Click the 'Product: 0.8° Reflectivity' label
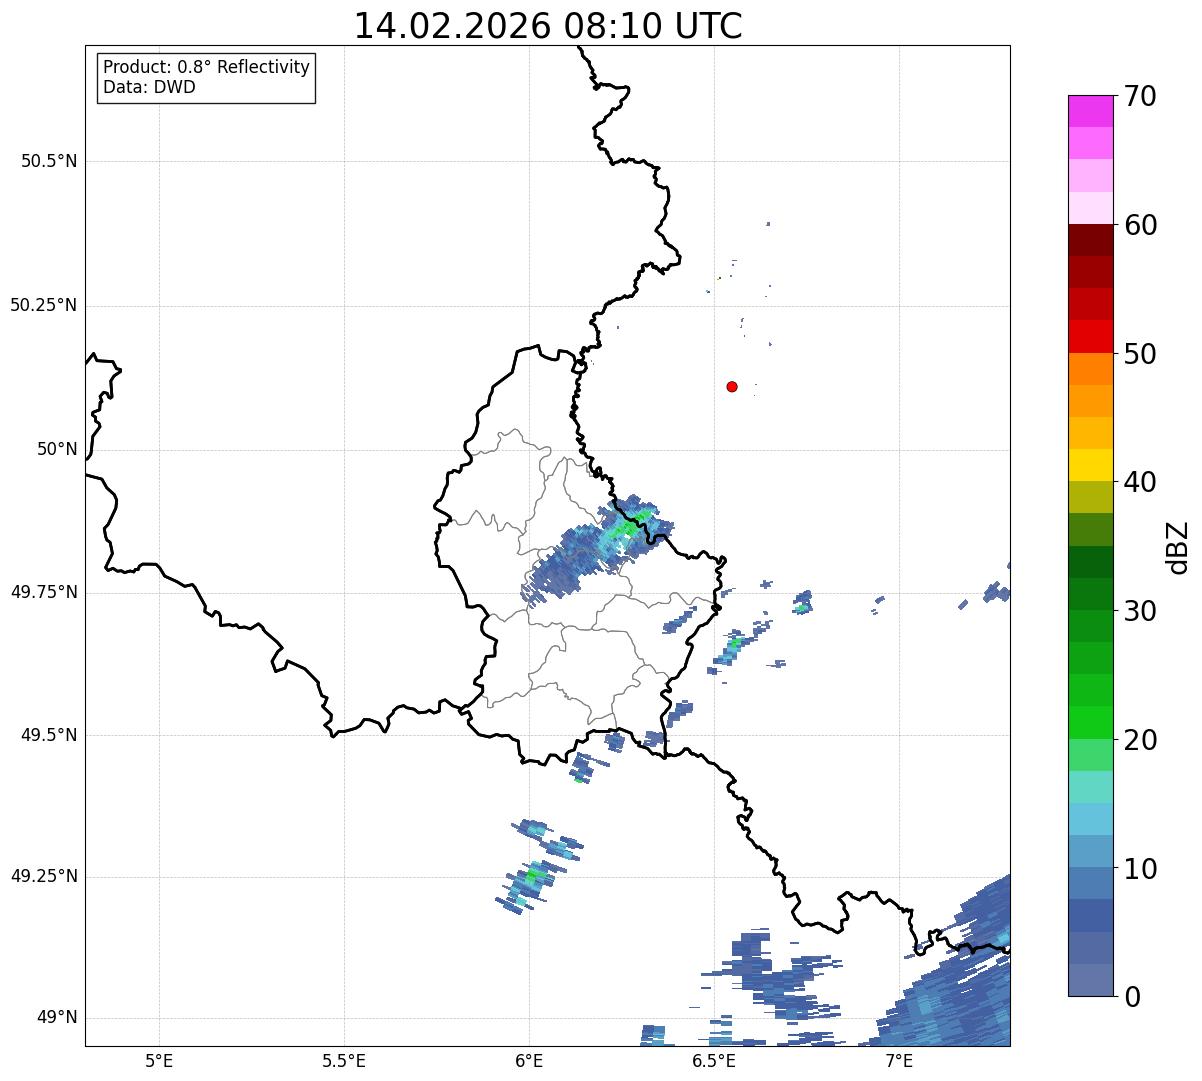The height and width of the screenshot is (1081, 1202). pyautogui.click(x=207, y=67)
